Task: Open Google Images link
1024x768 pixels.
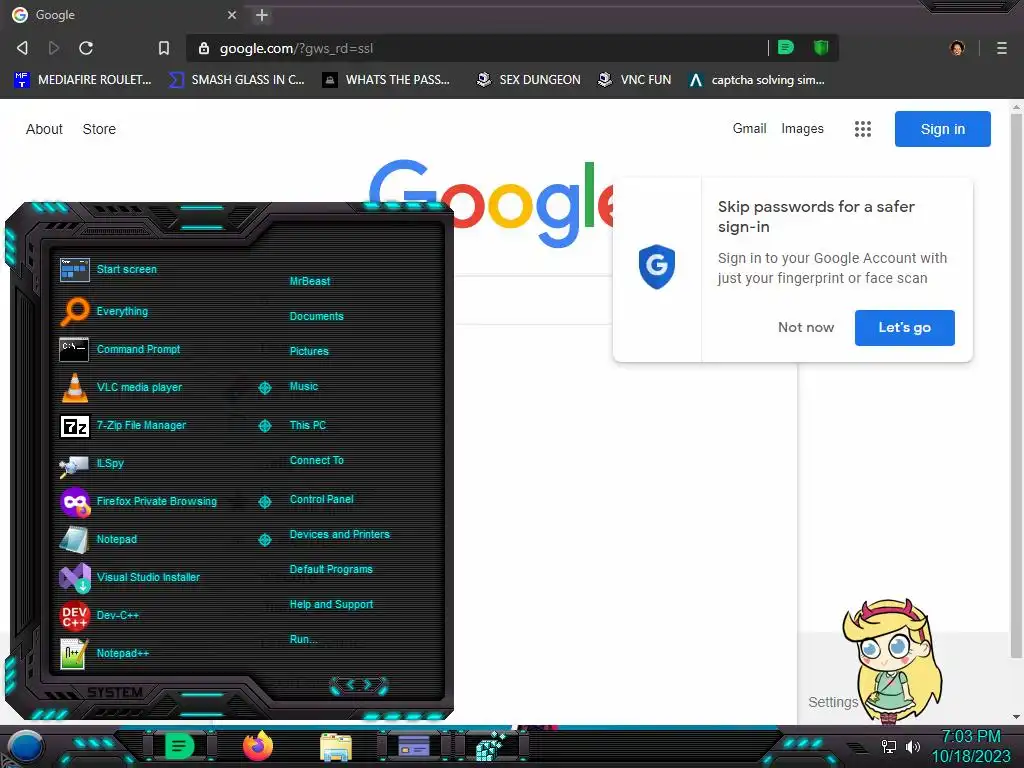Action: (802, 129)
